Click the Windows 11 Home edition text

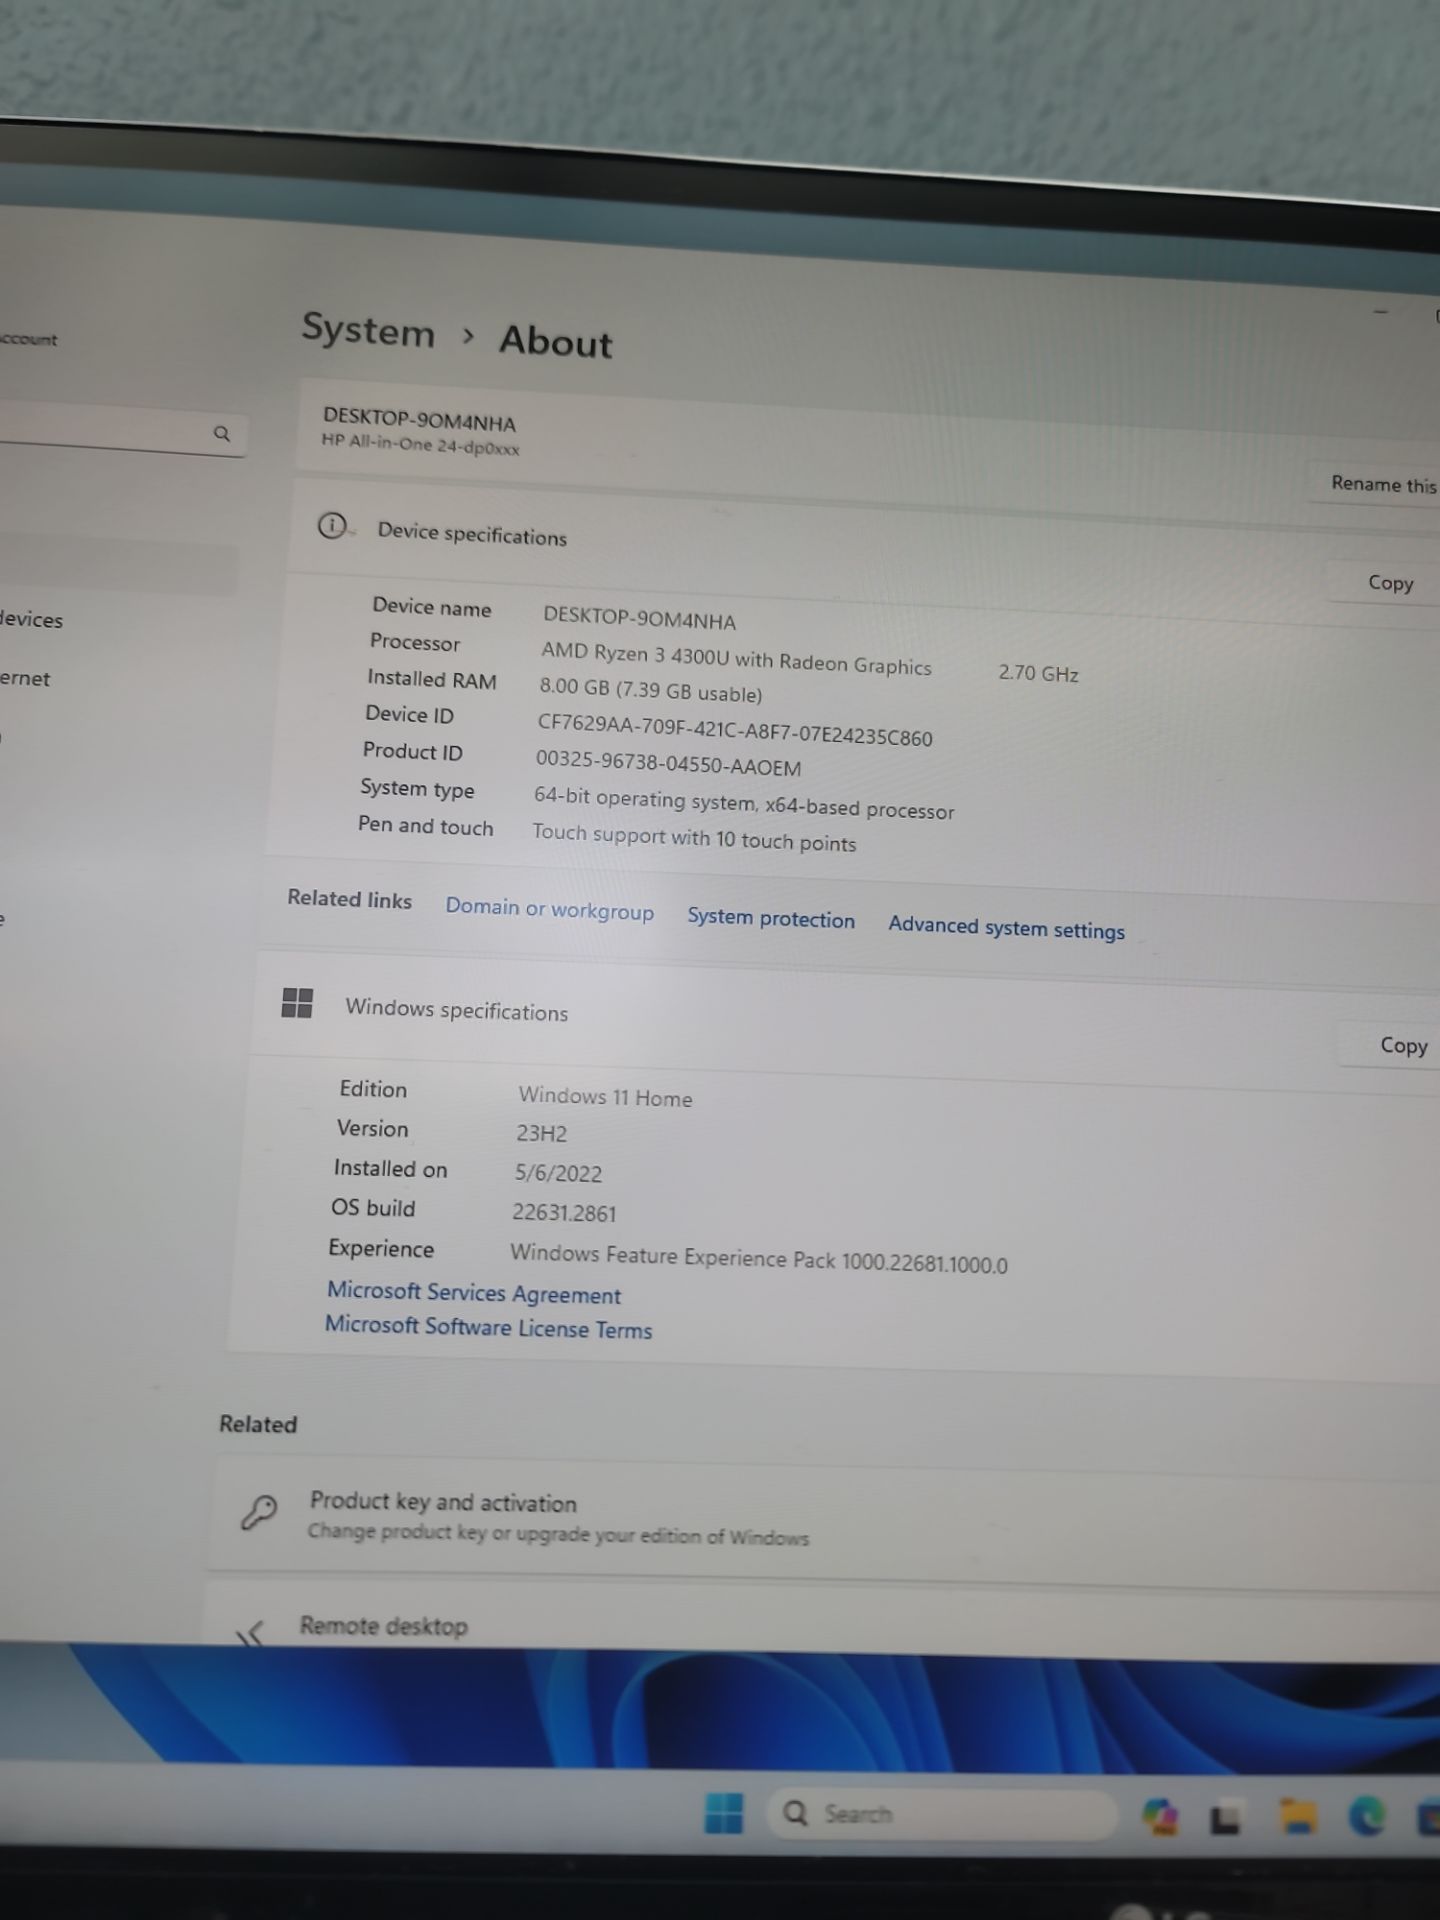[605, 1097]
